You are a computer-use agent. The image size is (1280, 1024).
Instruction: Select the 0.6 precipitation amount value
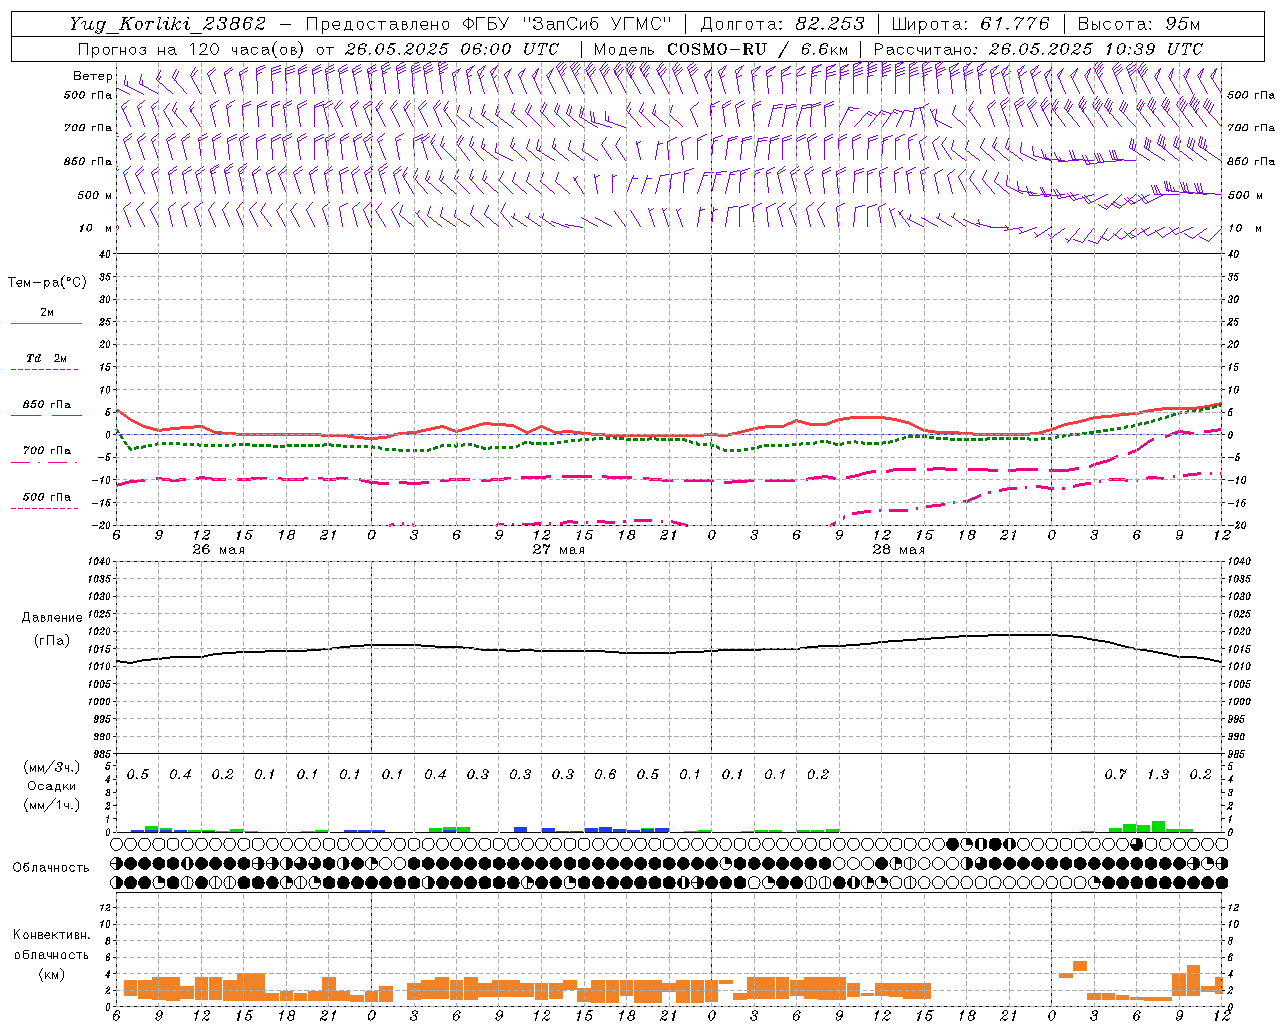(605, 775)
